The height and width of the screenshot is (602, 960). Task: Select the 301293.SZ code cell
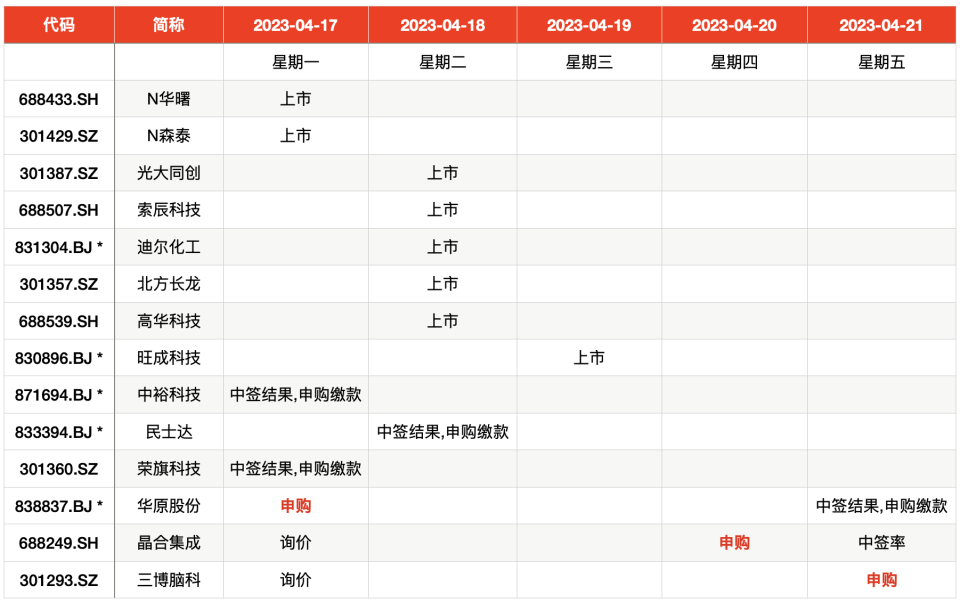pyautogui.click(x=59, y=580)
